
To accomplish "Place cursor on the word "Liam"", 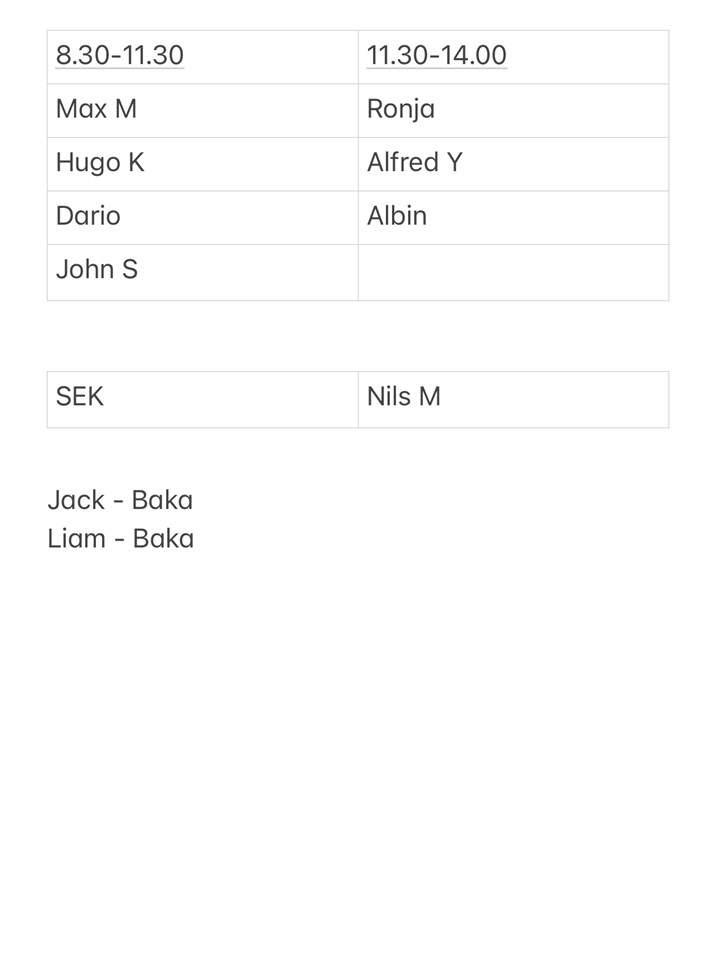I will [x=76, y=539].
